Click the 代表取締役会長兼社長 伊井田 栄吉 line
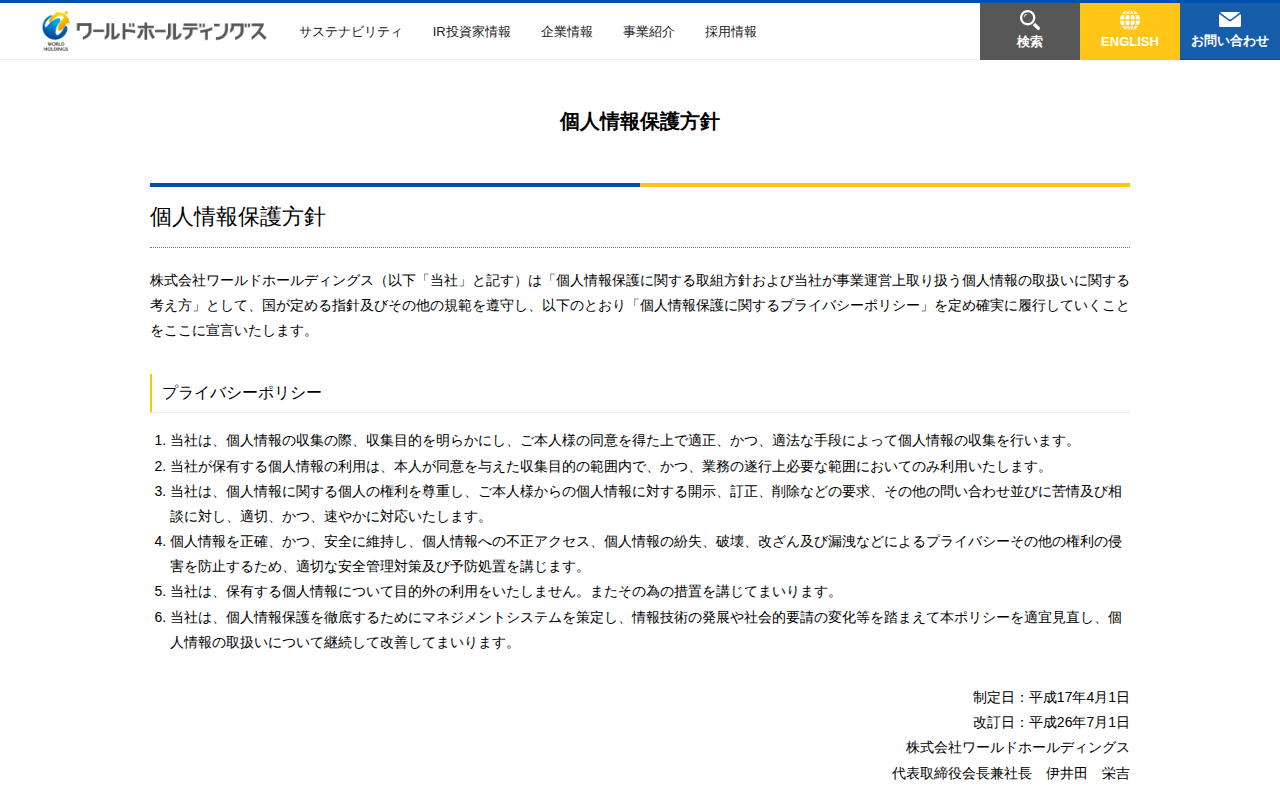This screenshot has width=1280, height=800. [1011, 773]
